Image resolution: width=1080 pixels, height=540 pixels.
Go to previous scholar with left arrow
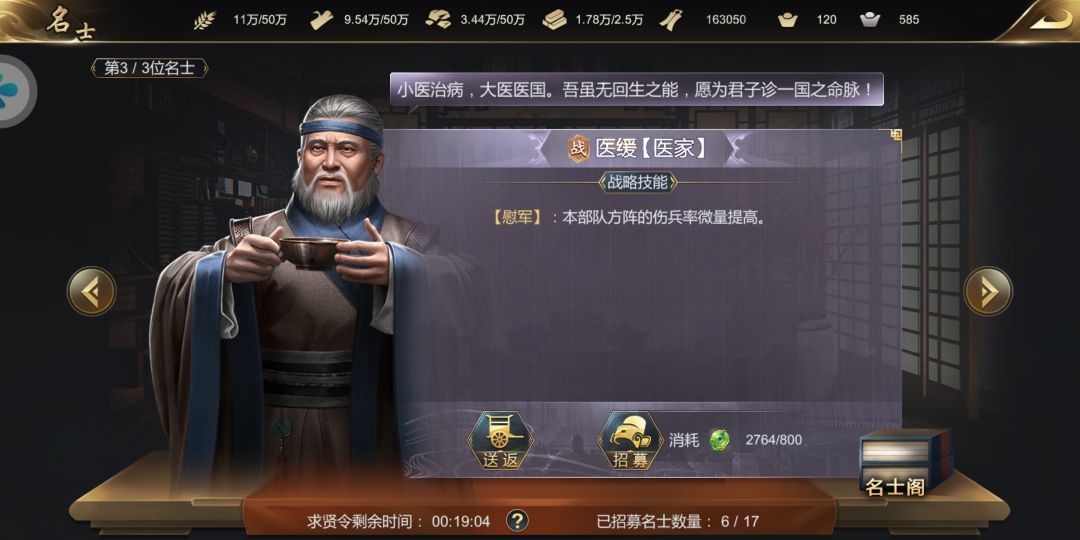(92, 291)
